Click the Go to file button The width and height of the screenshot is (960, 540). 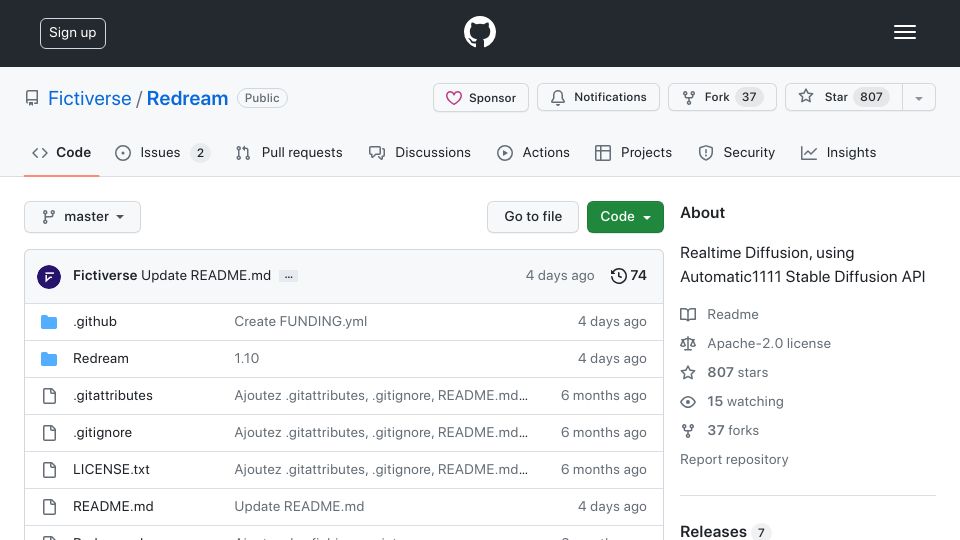click(x=533, y=217)
